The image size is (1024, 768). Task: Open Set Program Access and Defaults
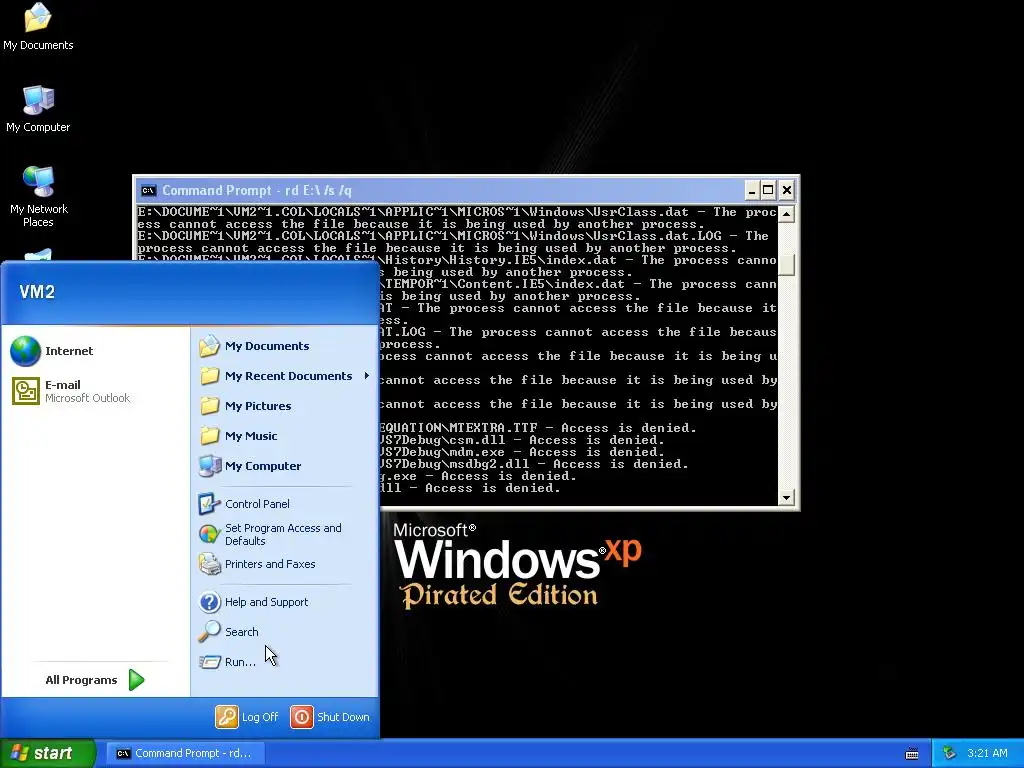click(x=270, y=534)
